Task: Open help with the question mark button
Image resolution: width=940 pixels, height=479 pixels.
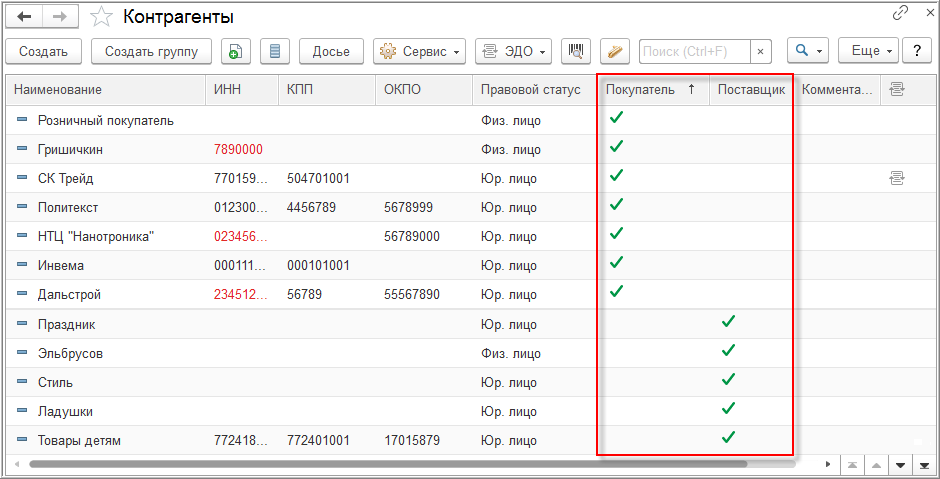Action: 918,52
